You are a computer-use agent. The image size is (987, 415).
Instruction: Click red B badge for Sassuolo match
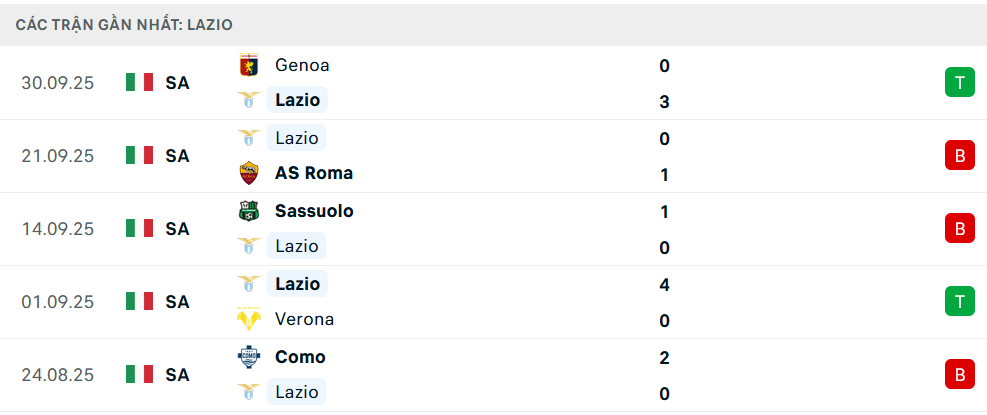959,228
